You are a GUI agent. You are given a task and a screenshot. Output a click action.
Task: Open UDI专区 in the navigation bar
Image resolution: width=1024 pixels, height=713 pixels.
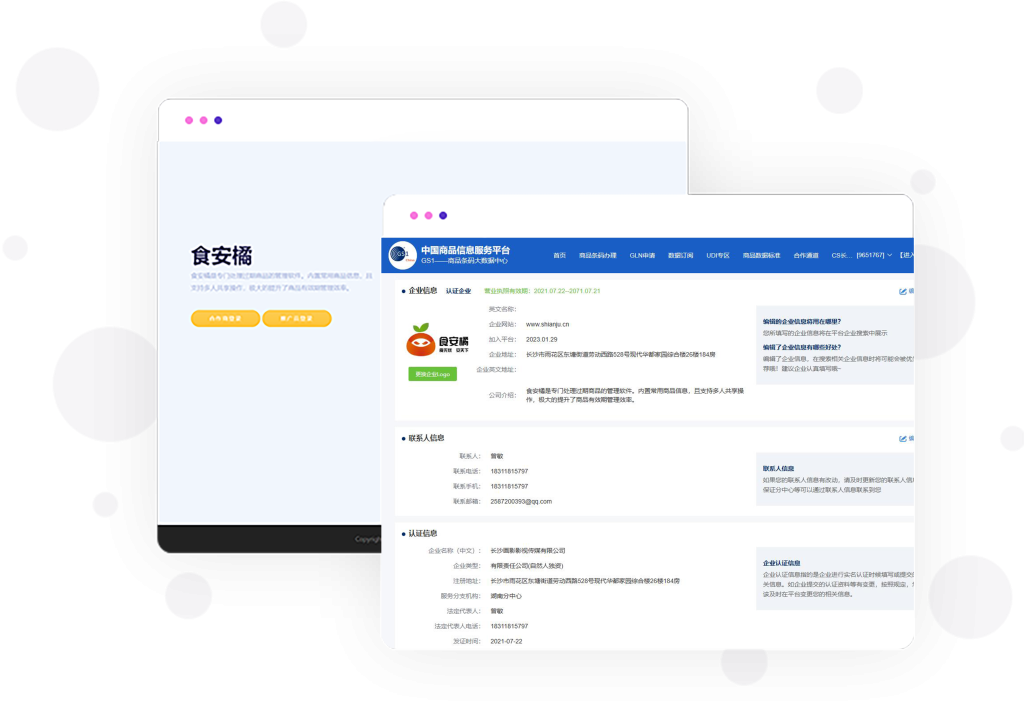718,255
